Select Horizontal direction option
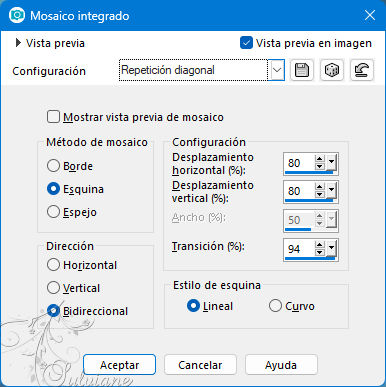The image size is (386, 387). point(53,265)
